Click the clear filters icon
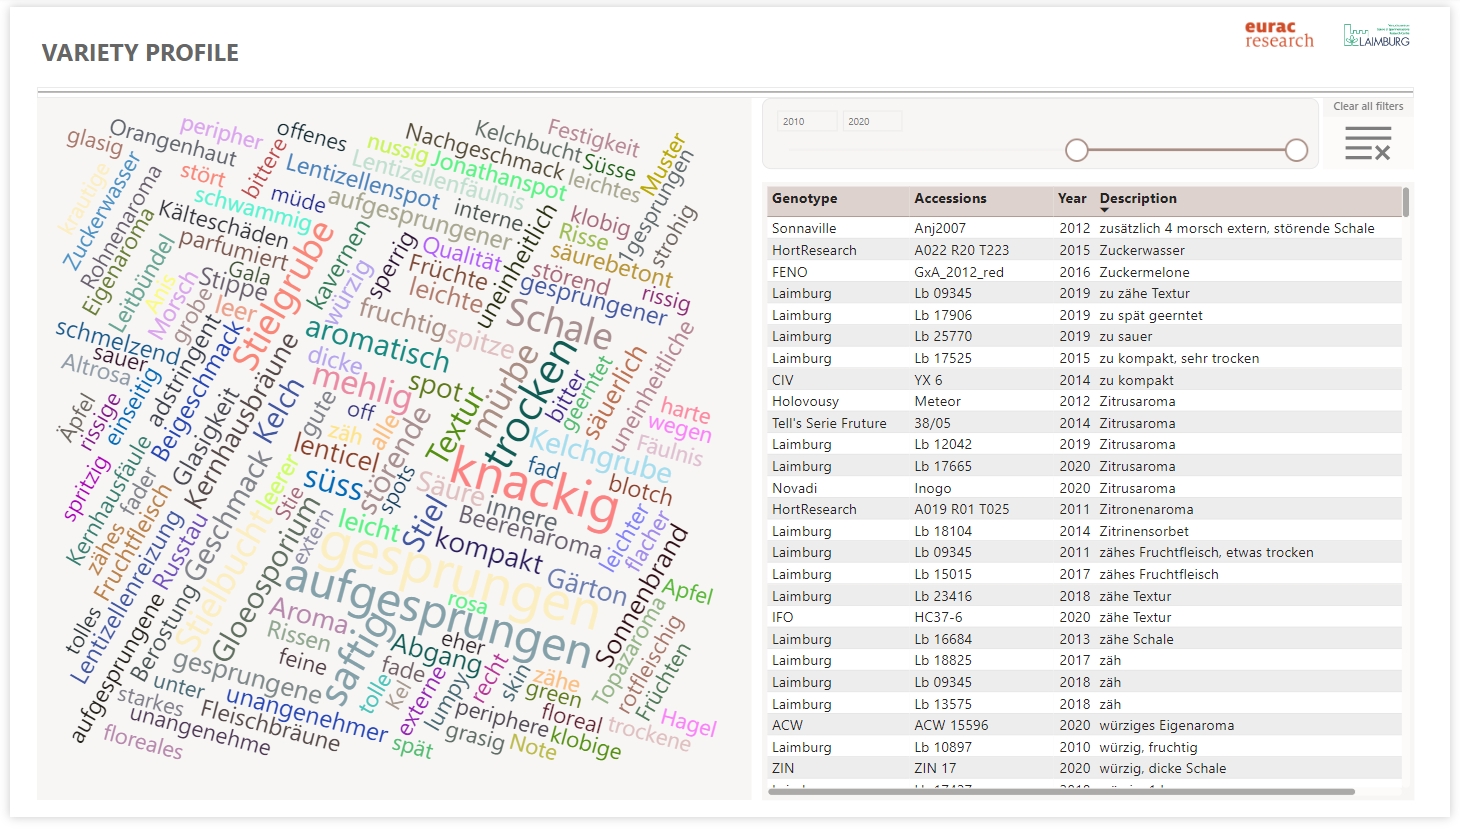The image size is (1460, 830). (1368, 144)
